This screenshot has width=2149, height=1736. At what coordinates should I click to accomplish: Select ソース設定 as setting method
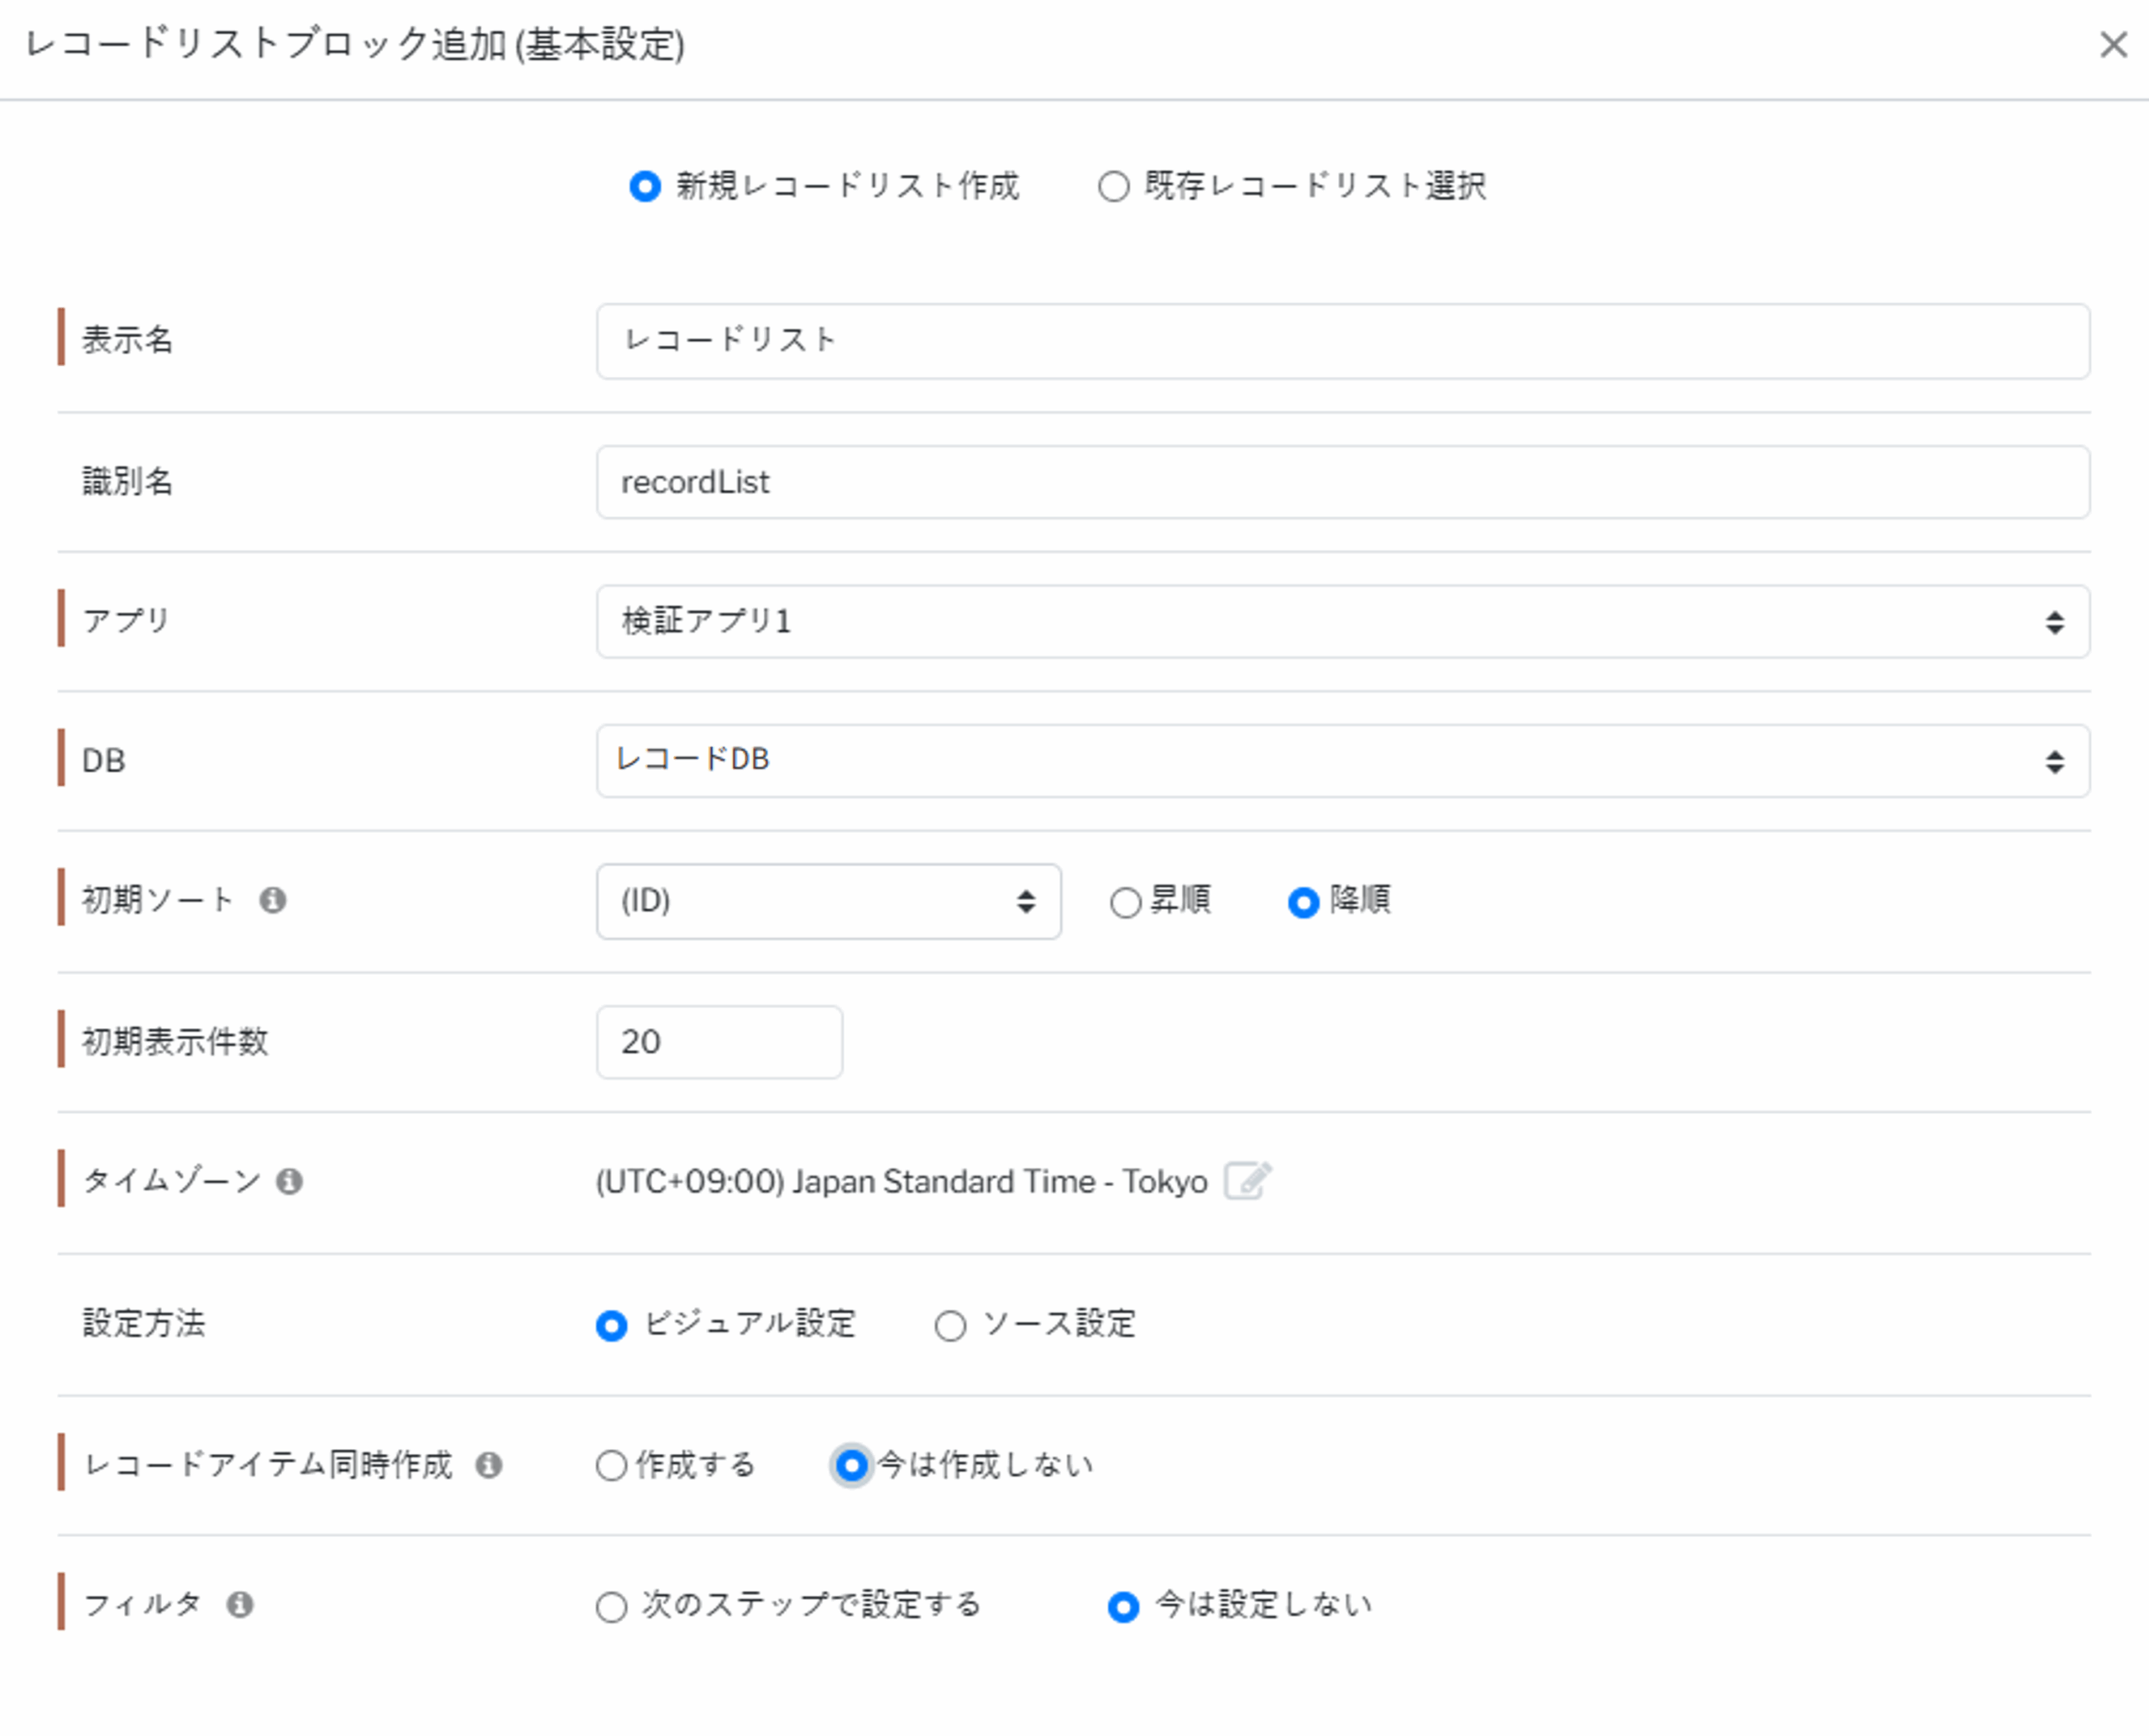[x=950, y=1326]
